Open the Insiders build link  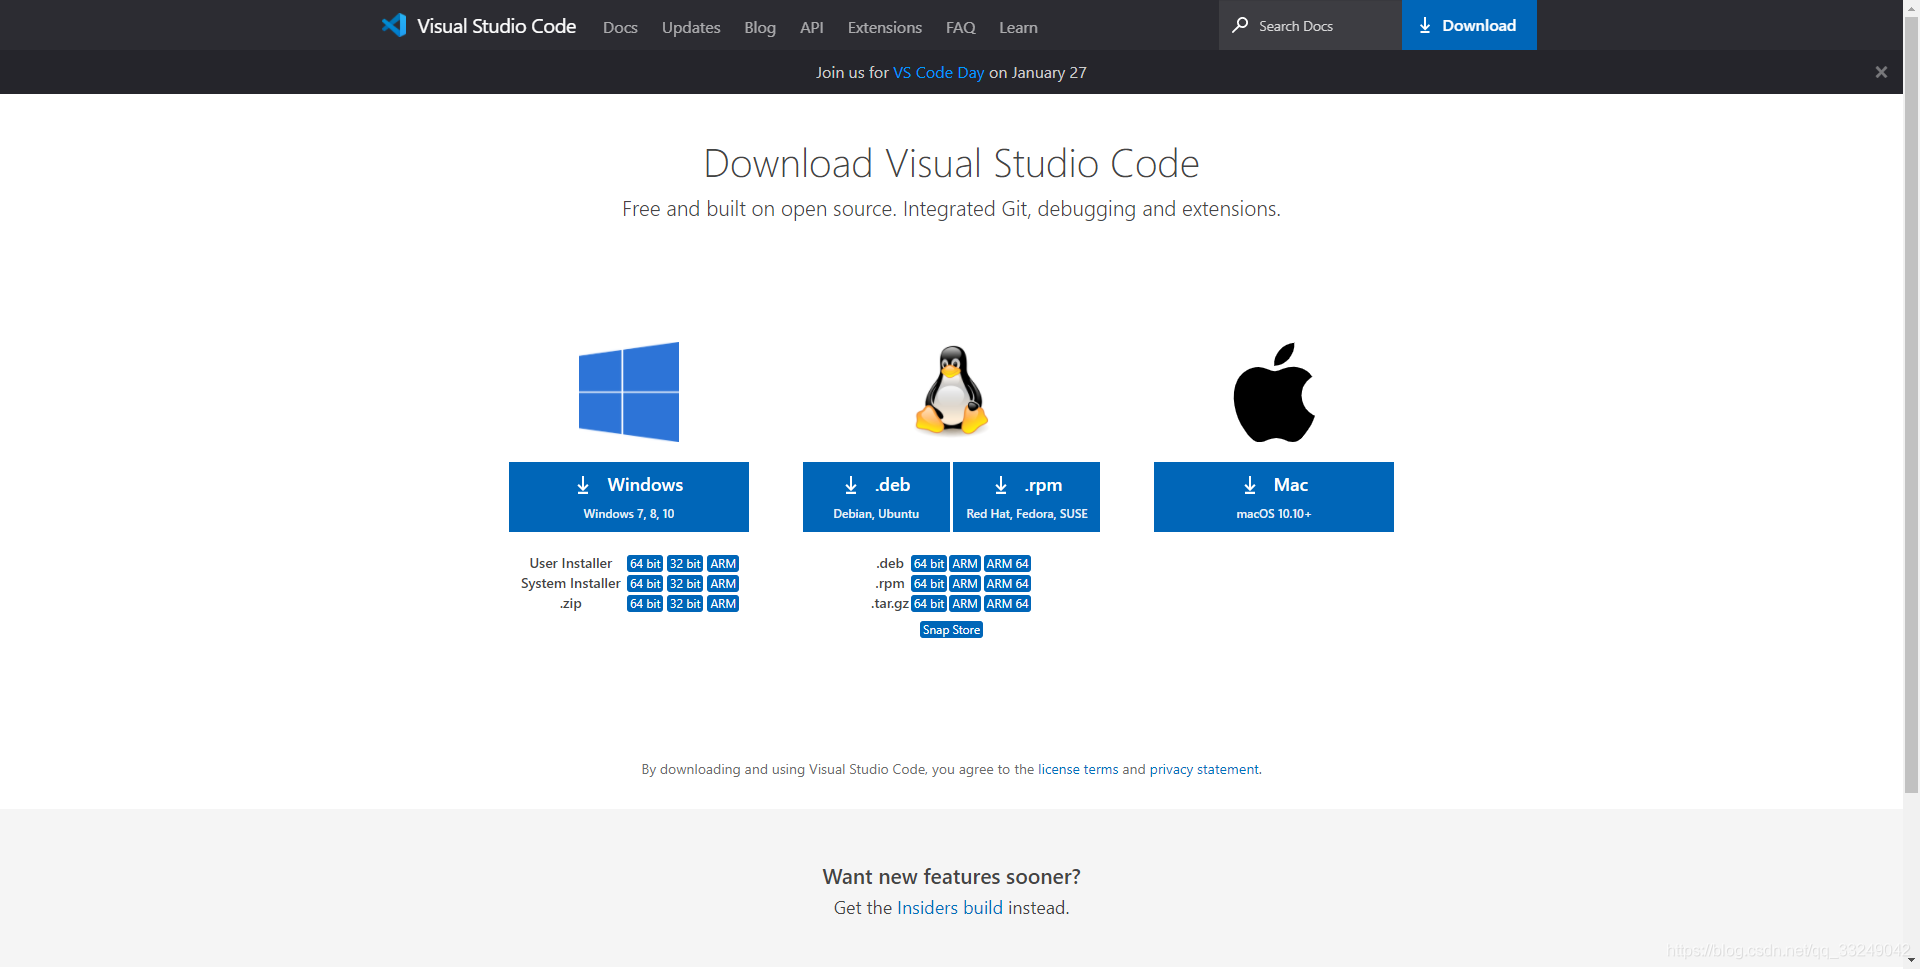950,908
